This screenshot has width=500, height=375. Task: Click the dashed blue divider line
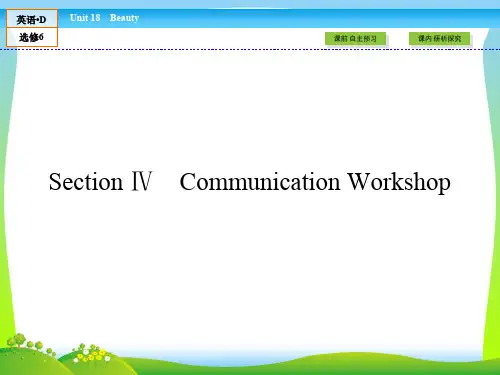tap(250, 49)
